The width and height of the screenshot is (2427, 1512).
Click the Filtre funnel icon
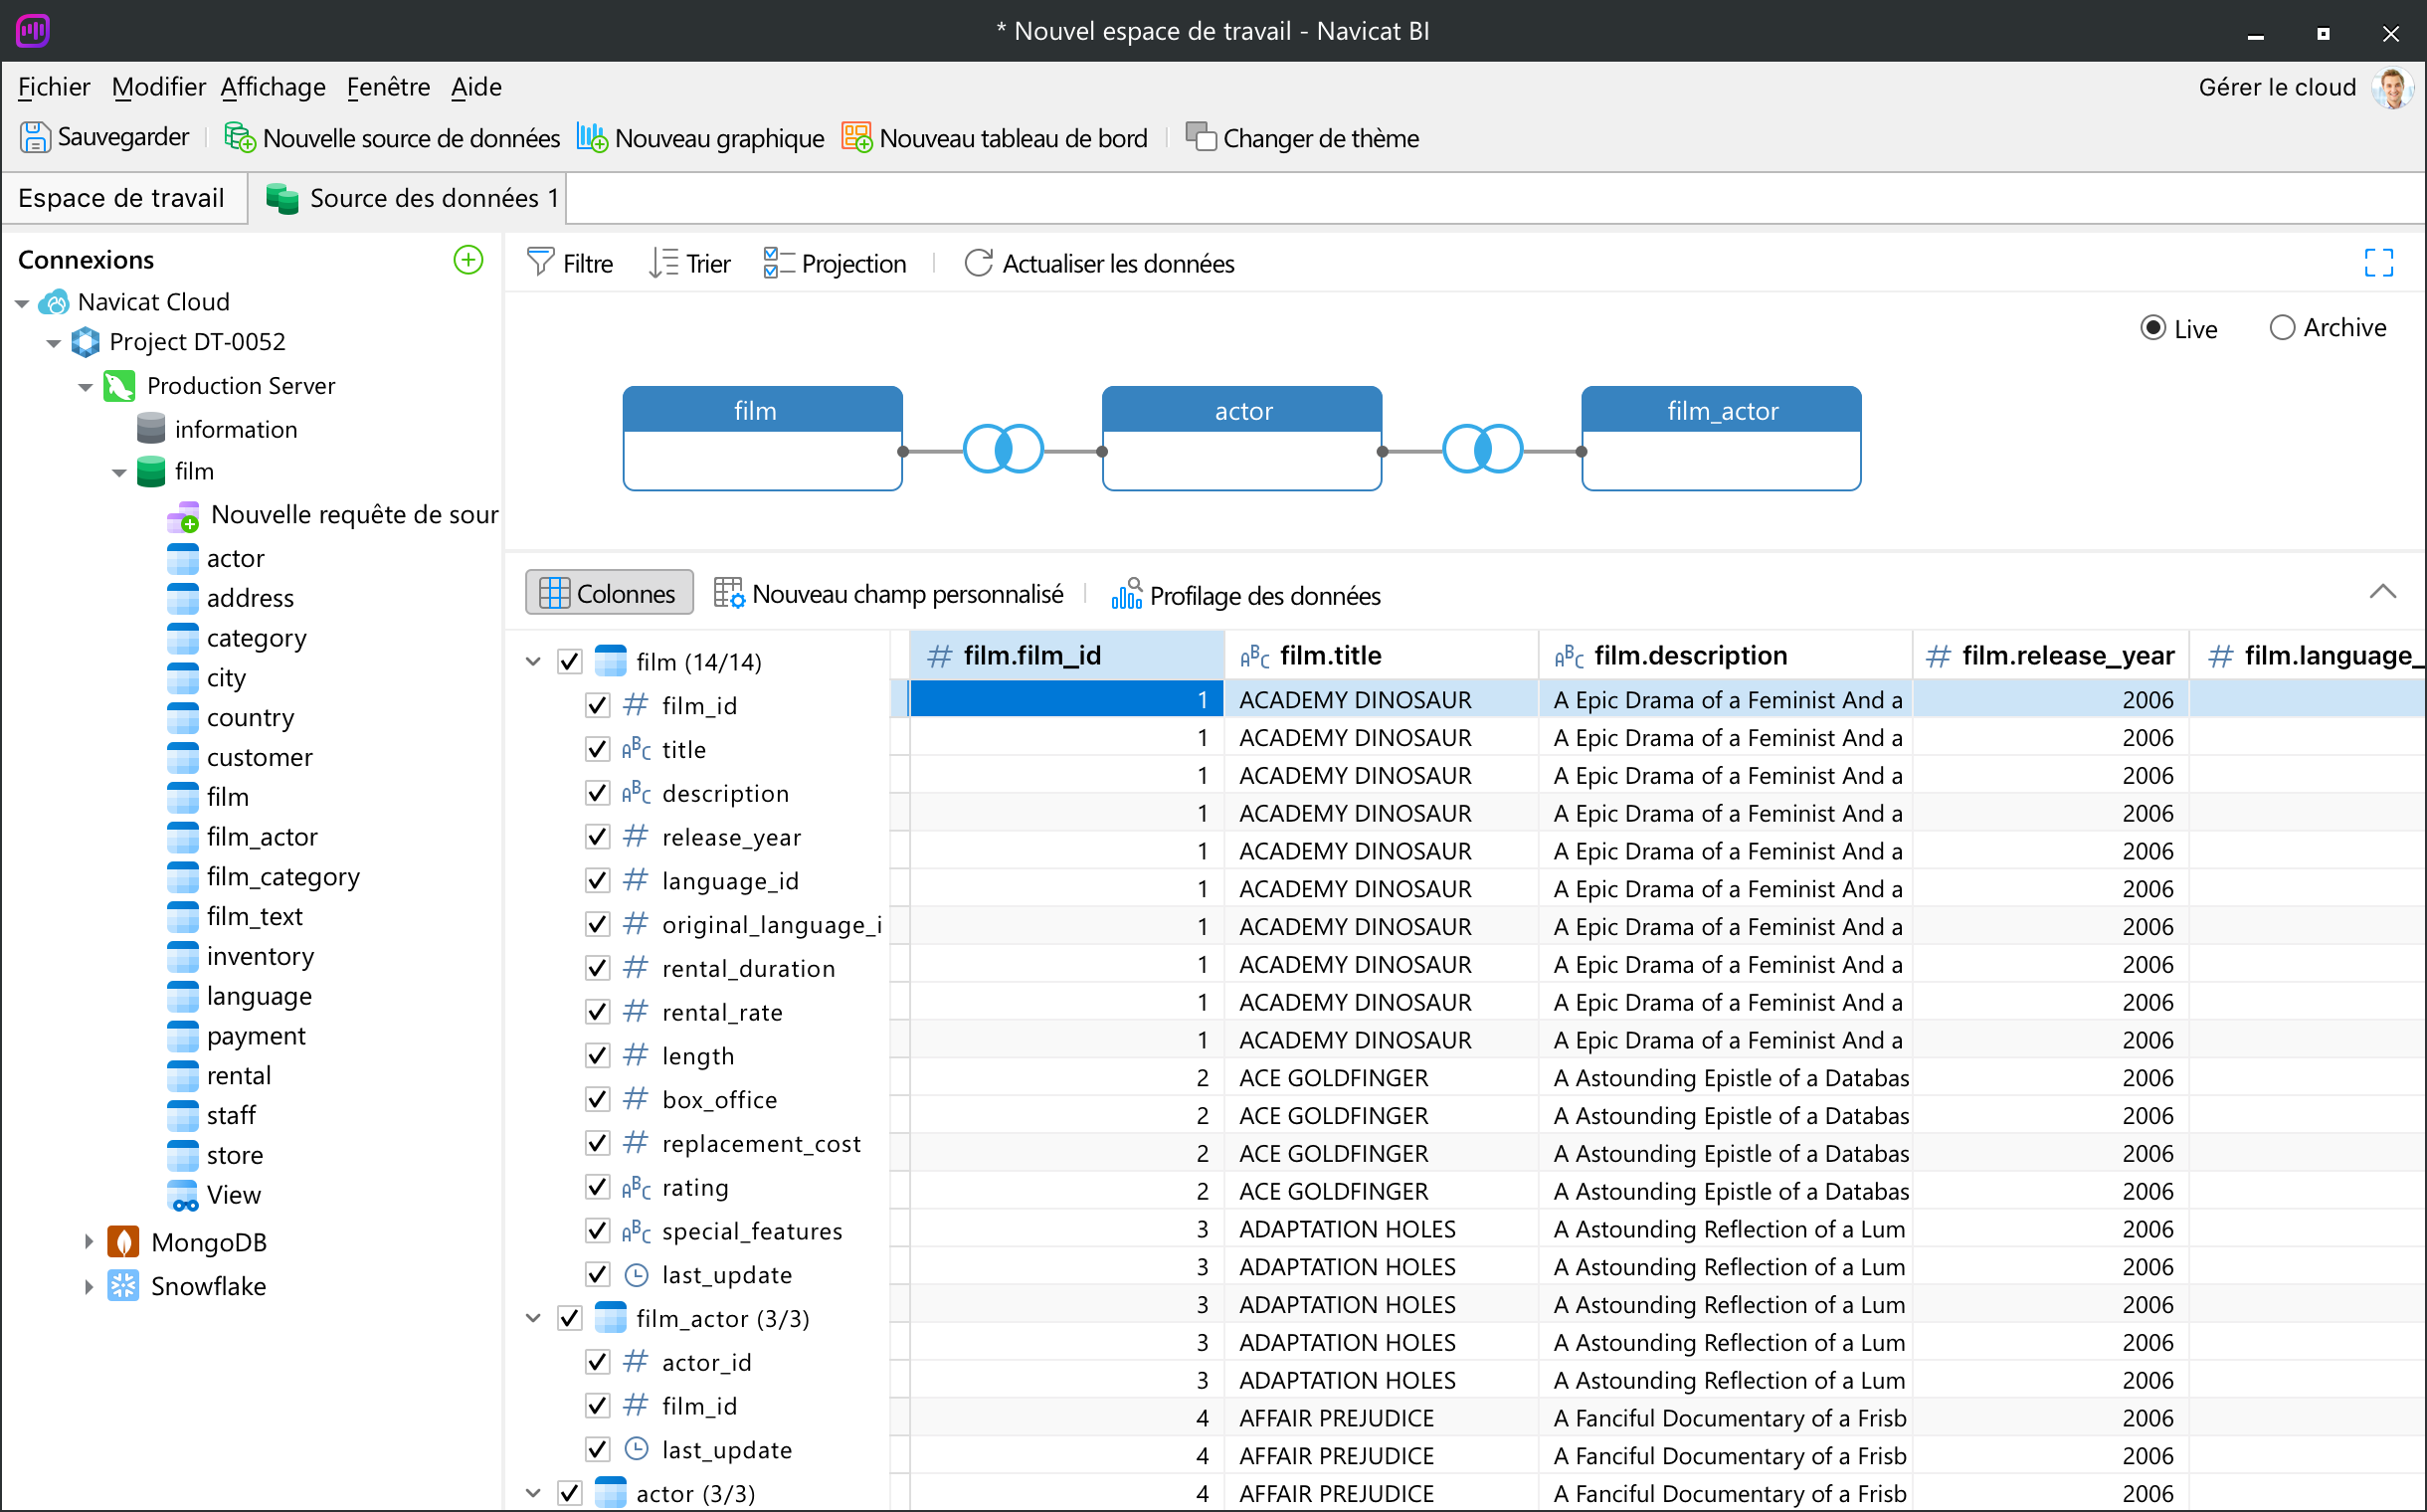coord(540,263)
